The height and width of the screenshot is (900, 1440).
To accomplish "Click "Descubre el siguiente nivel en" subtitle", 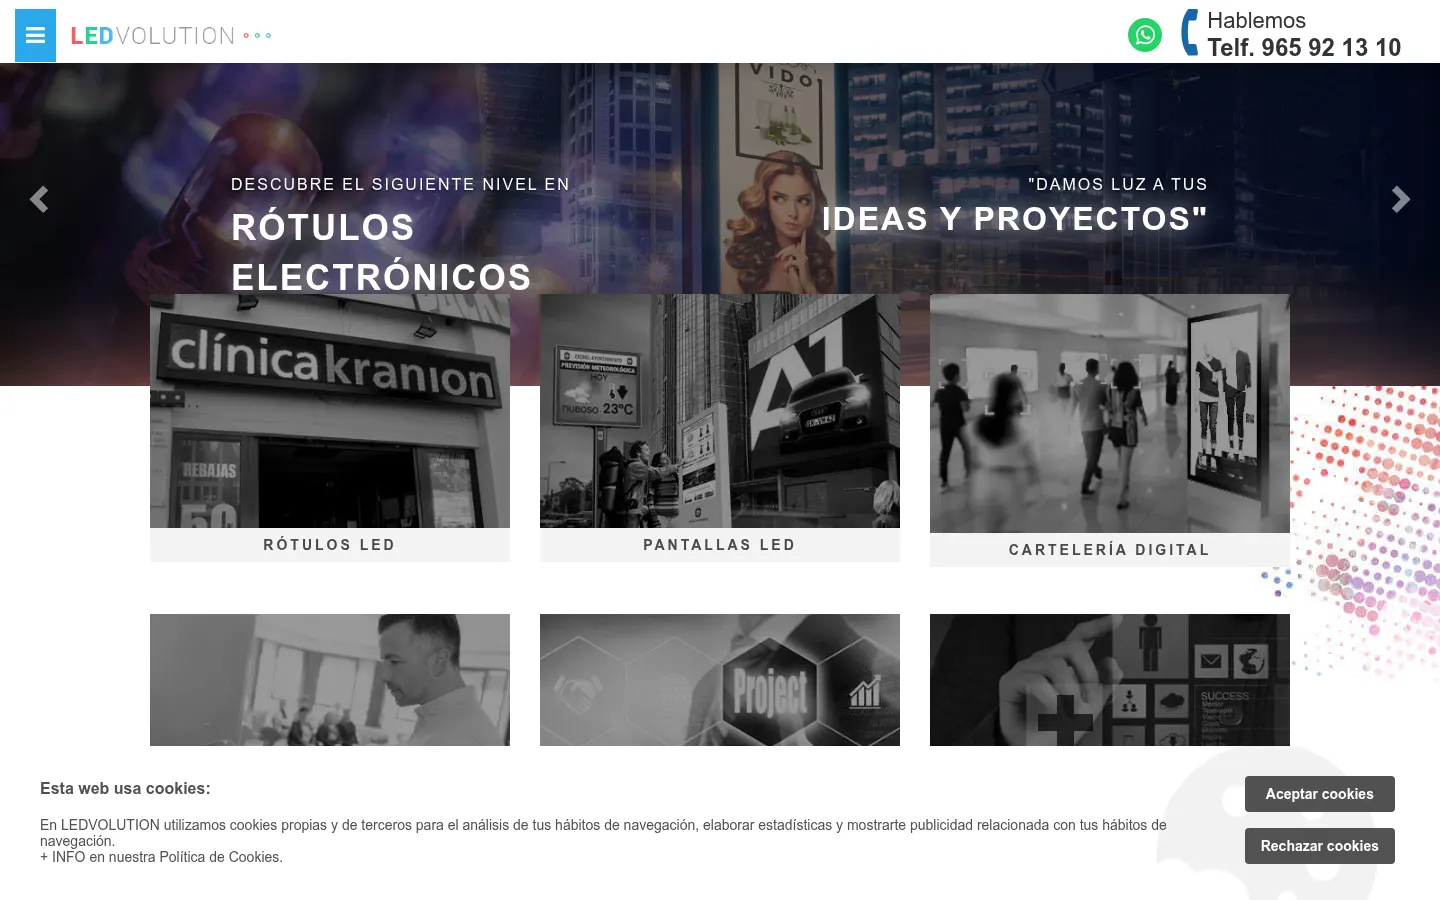I will tap(400, 184).
